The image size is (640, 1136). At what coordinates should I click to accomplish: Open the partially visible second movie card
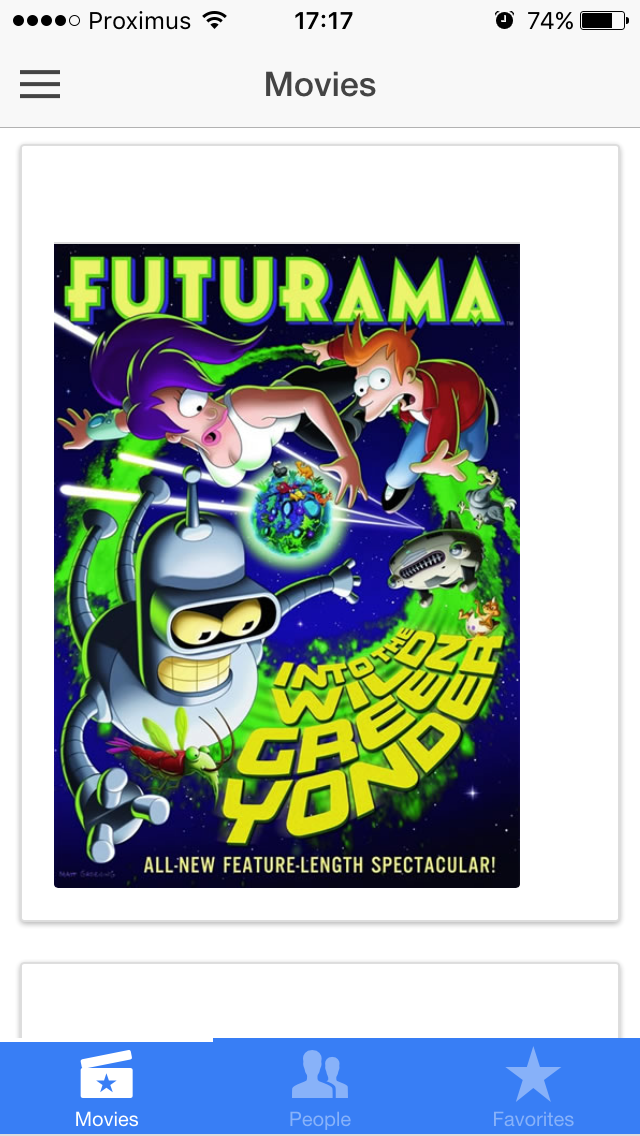[x=320, y=1001]
